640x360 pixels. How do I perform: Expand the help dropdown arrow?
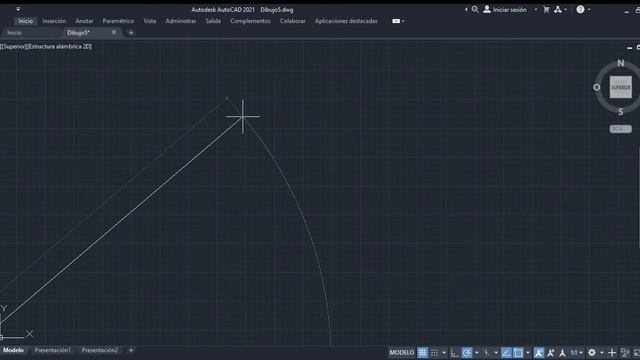589,9
